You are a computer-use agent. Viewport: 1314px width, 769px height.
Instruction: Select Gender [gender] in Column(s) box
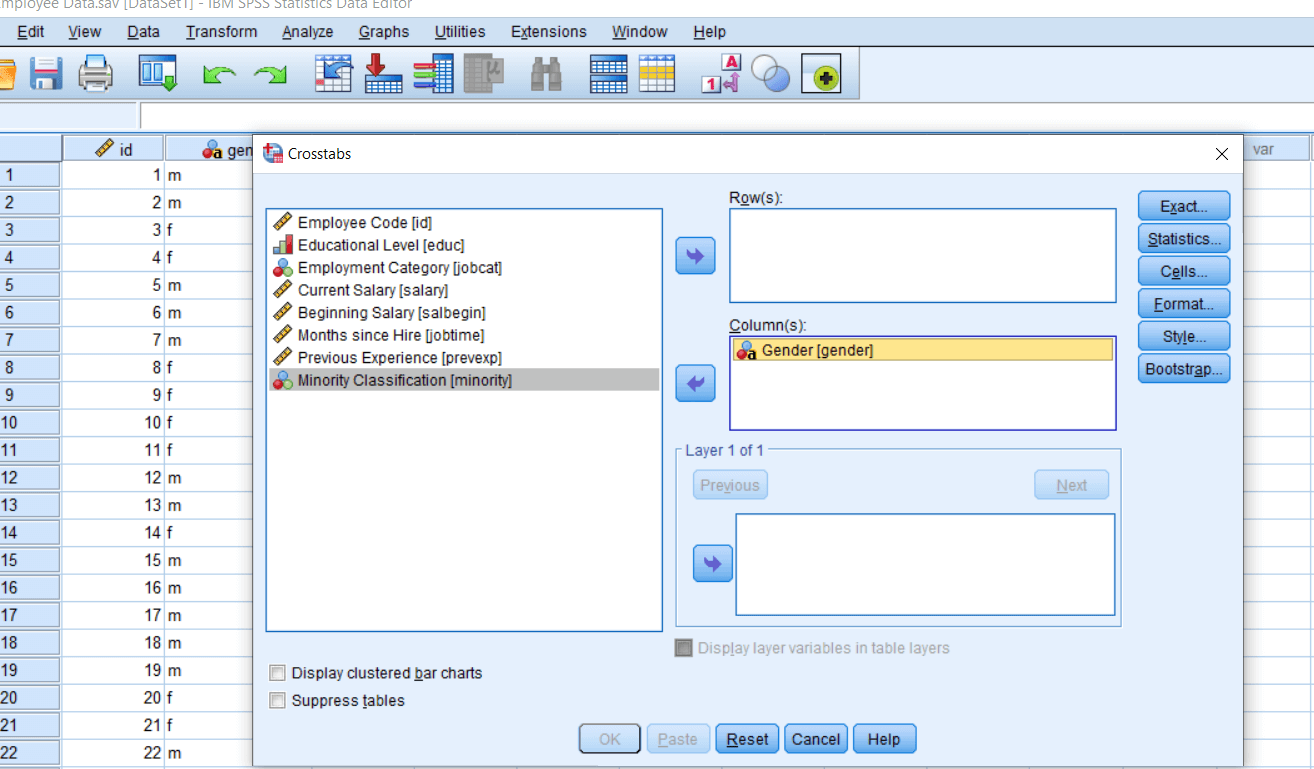pos(923,350)
